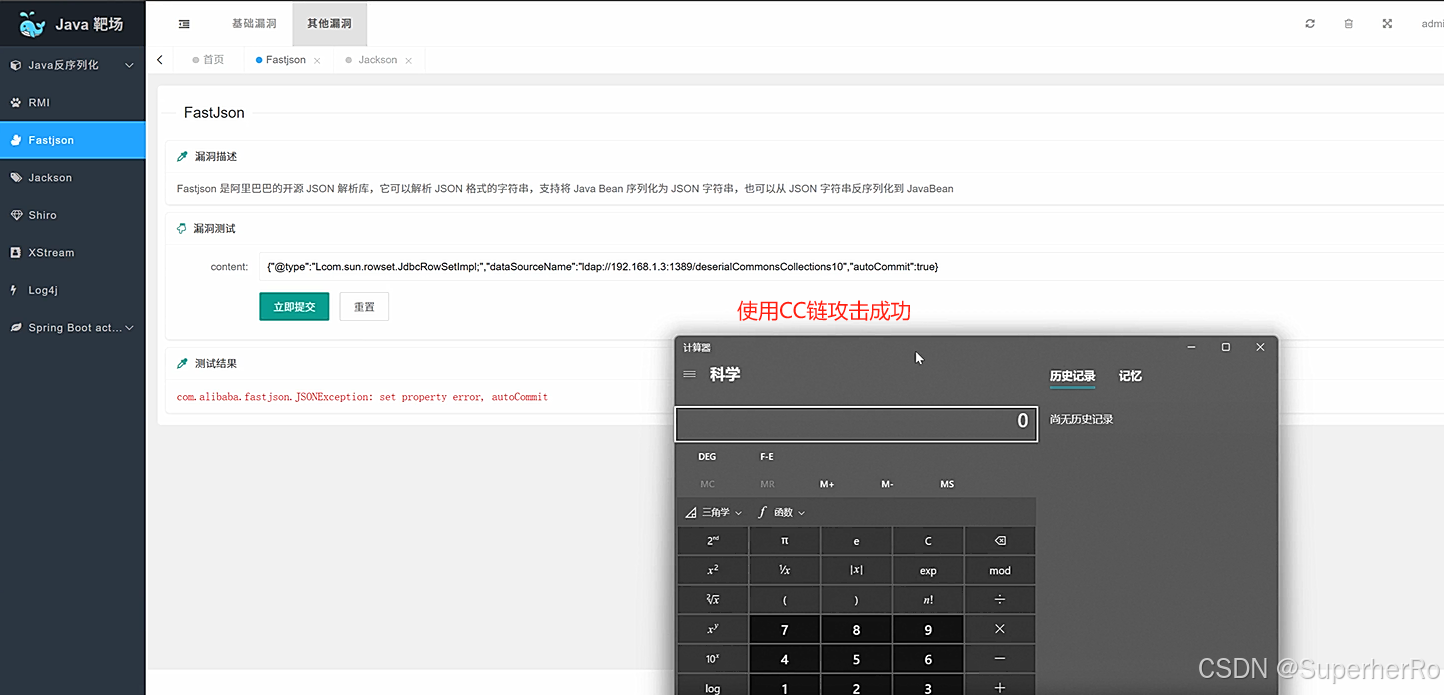Toggle calculator F-E notation

pyautogui.click(x=767, y=457)
